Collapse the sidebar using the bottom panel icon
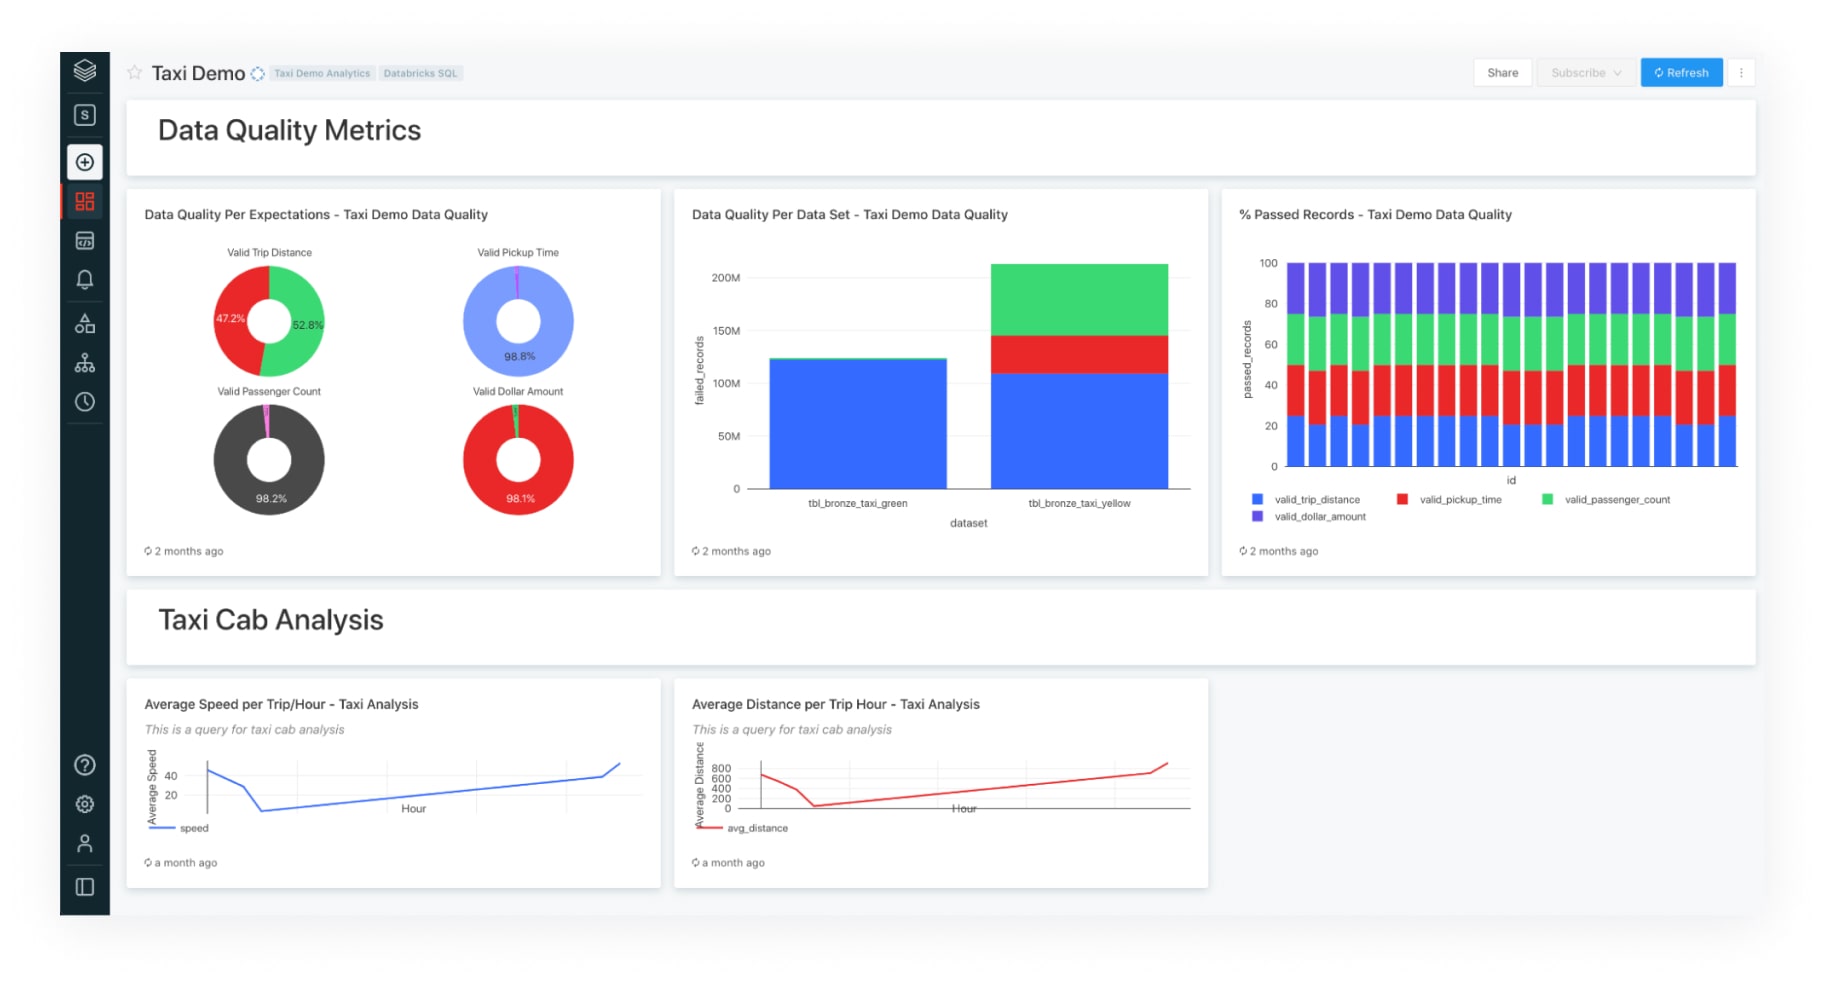Image resolution: width=1824 pixels, height=984 pixels. coord(85,884)
